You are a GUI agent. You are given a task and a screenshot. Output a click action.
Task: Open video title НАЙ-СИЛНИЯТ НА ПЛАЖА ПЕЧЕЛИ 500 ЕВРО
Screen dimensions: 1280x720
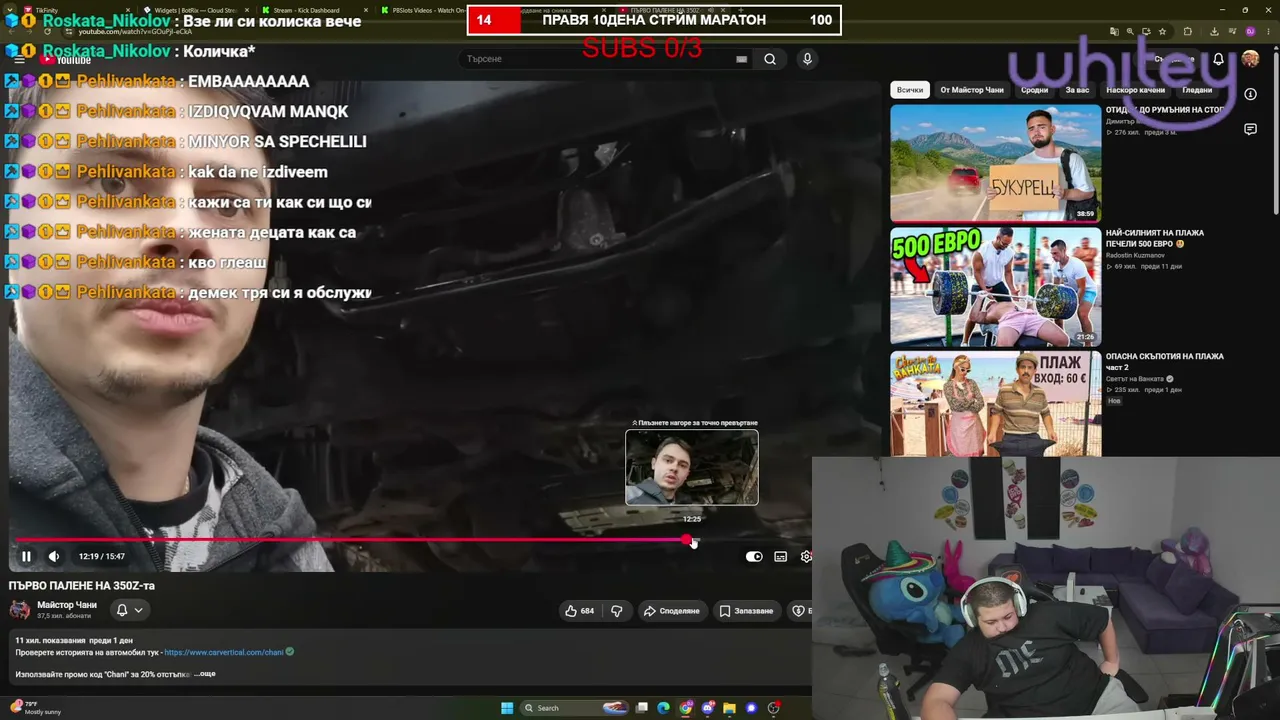pos(1155,238)
